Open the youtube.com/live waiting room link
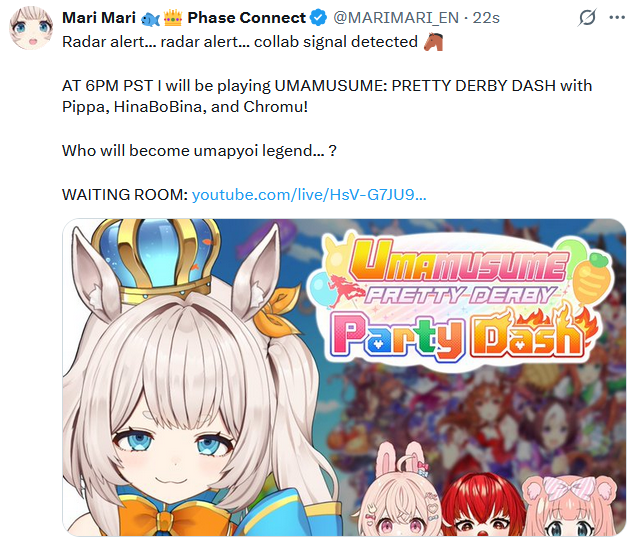Viewport: 631px width, 539px height. 309,195
